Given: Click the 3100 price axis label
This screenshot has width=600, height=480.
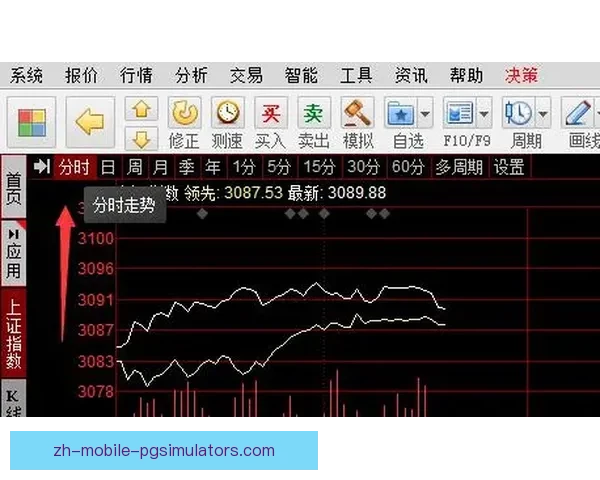Looking at the screenshot, I should click(96, 239).
